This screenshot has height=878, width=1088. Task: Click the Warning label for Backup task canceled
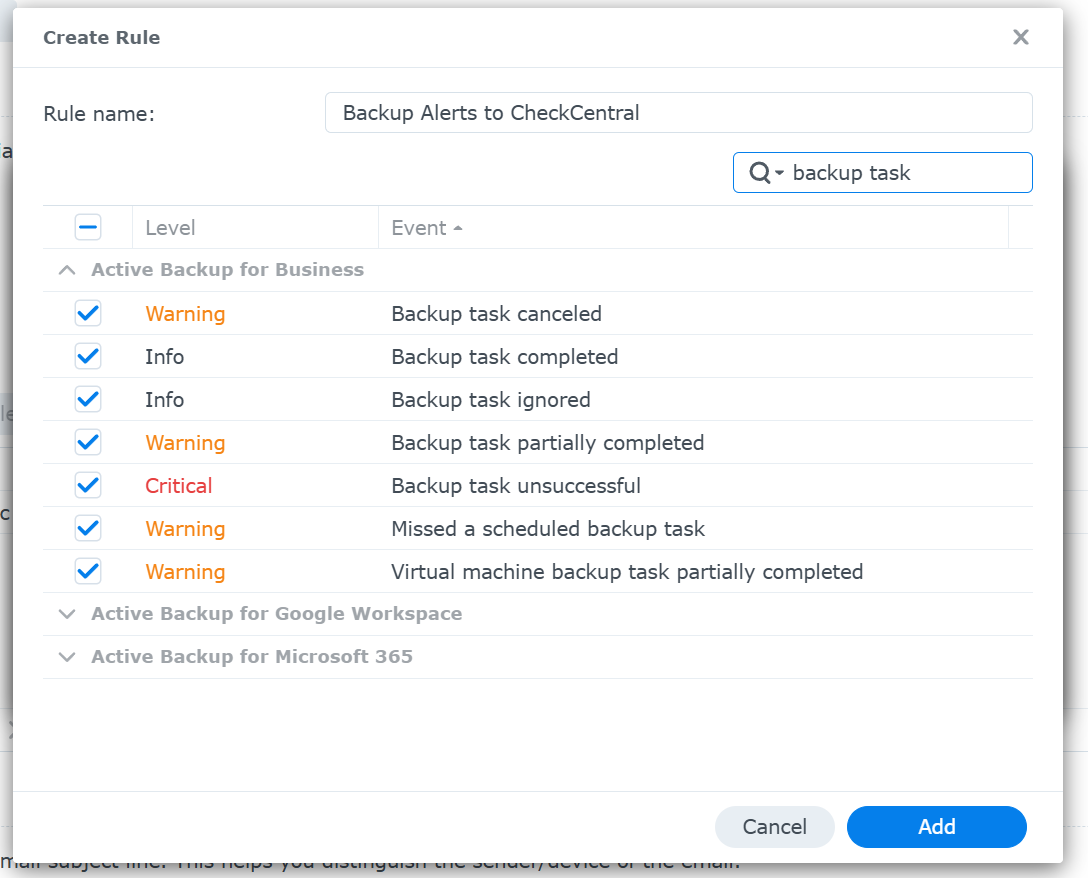click(185, 314)
